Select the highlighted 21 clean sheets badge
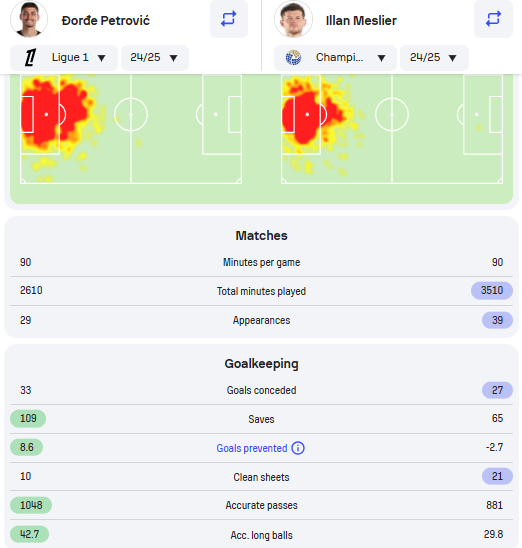Screen dimensions: 522x548 (497, 476)
